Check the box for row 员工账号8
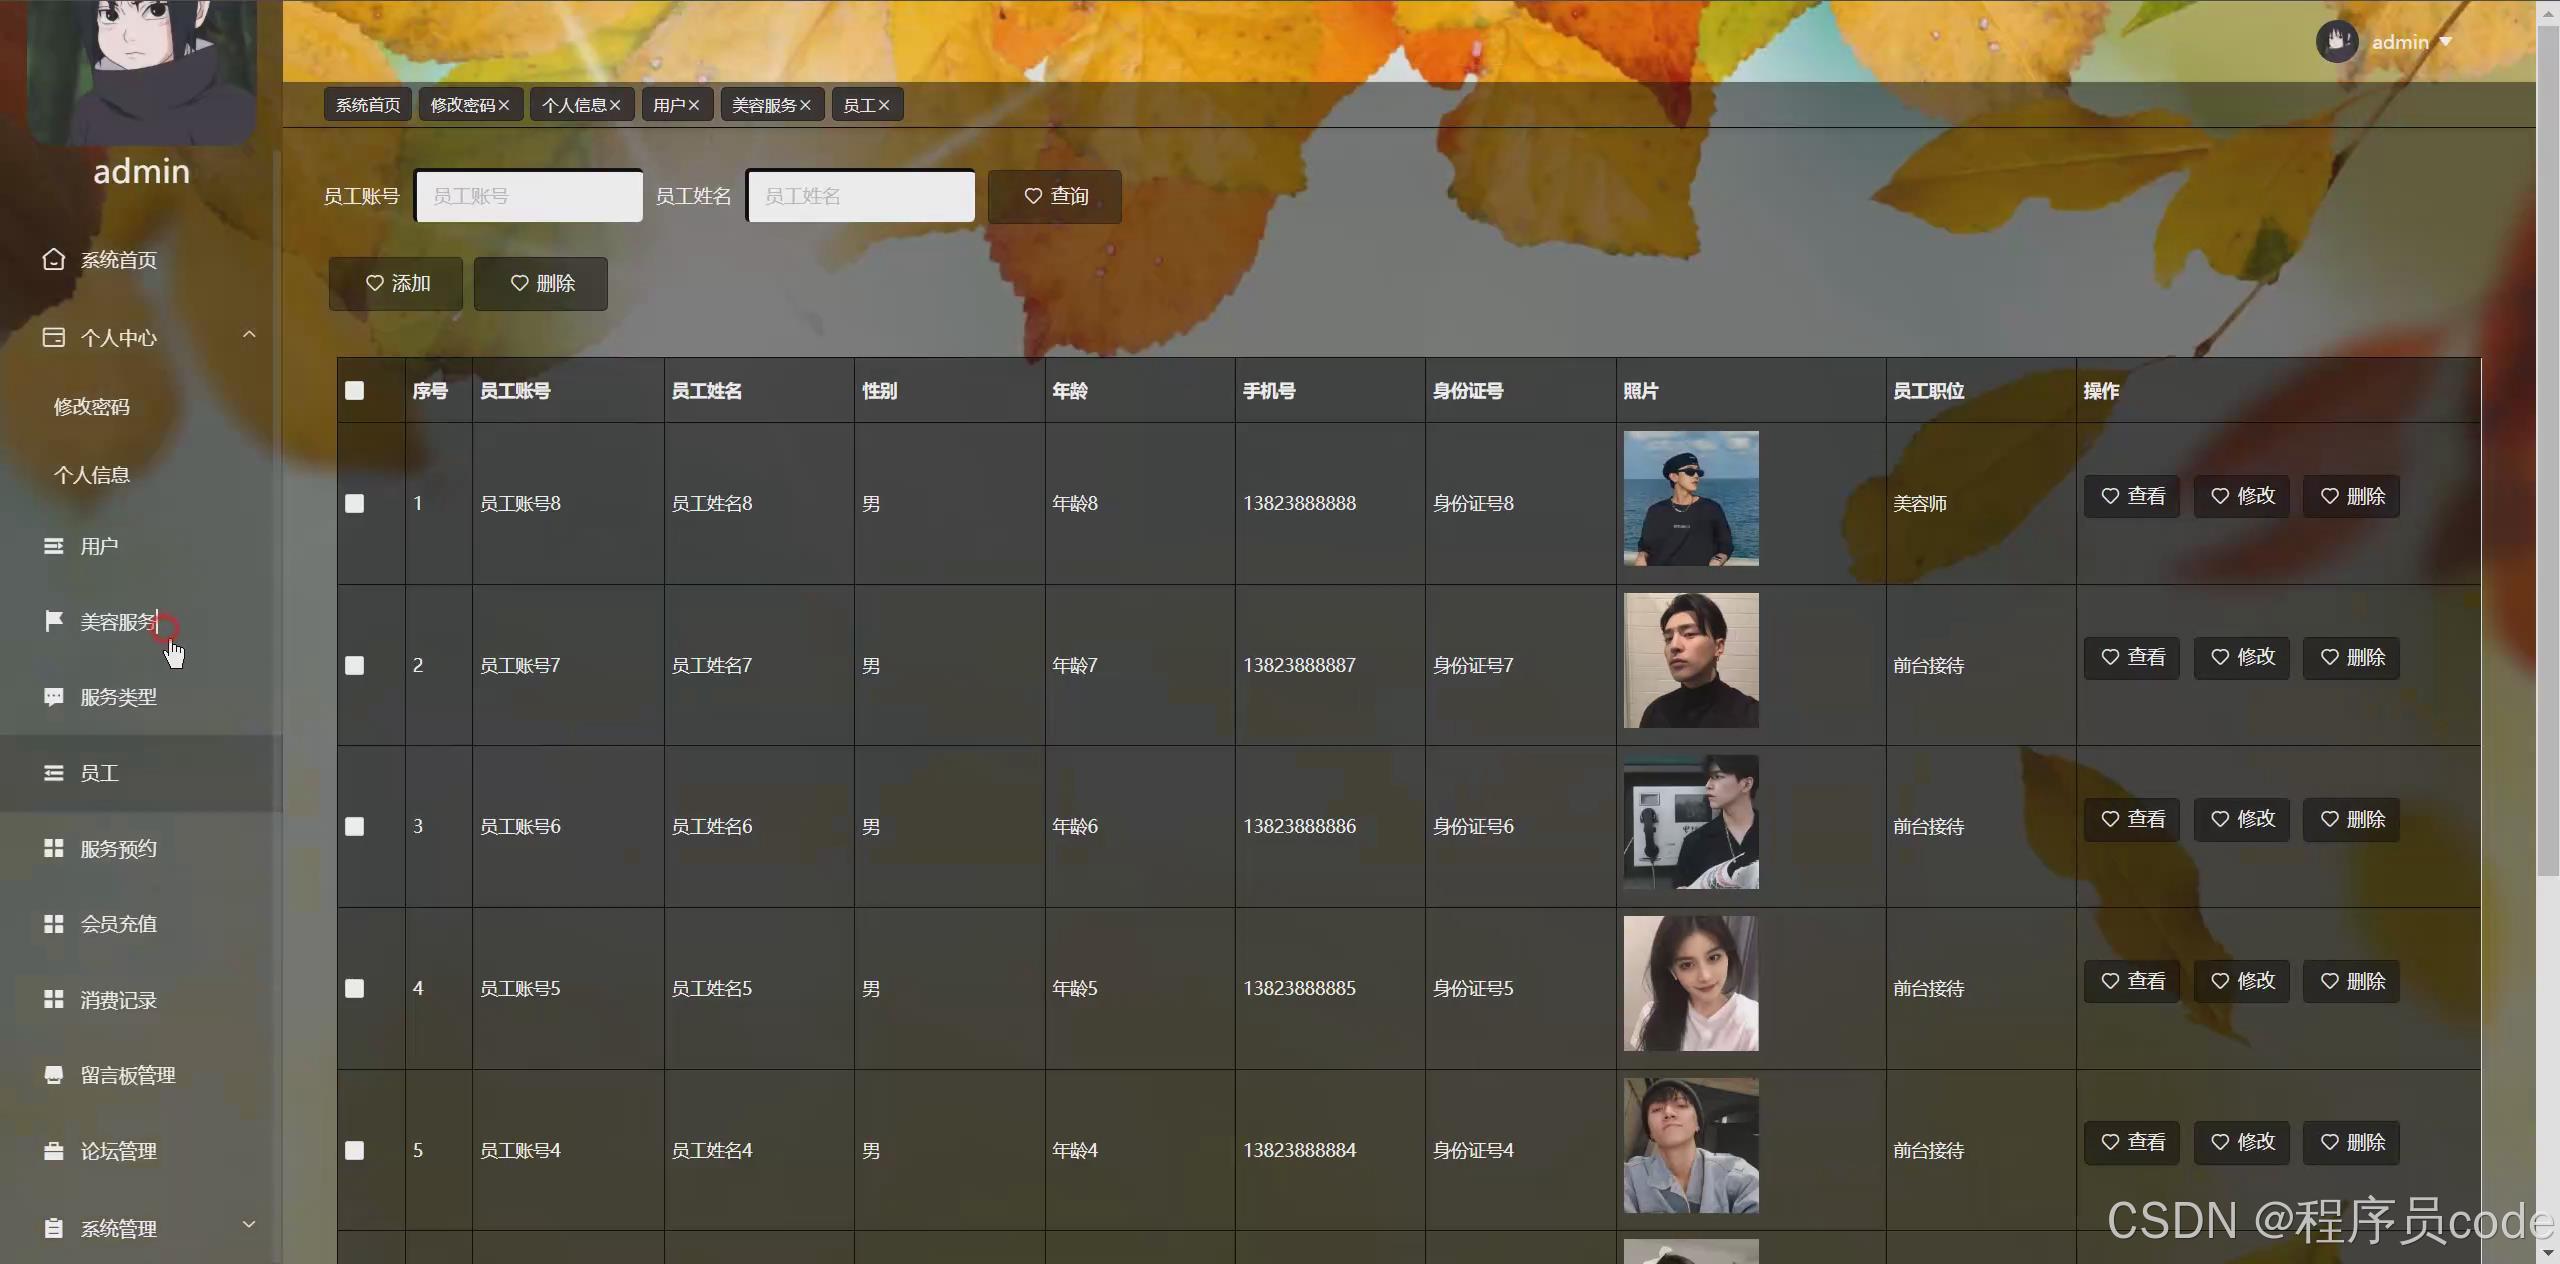The width and height of the screenshot is (2560, 1264). 355,504
